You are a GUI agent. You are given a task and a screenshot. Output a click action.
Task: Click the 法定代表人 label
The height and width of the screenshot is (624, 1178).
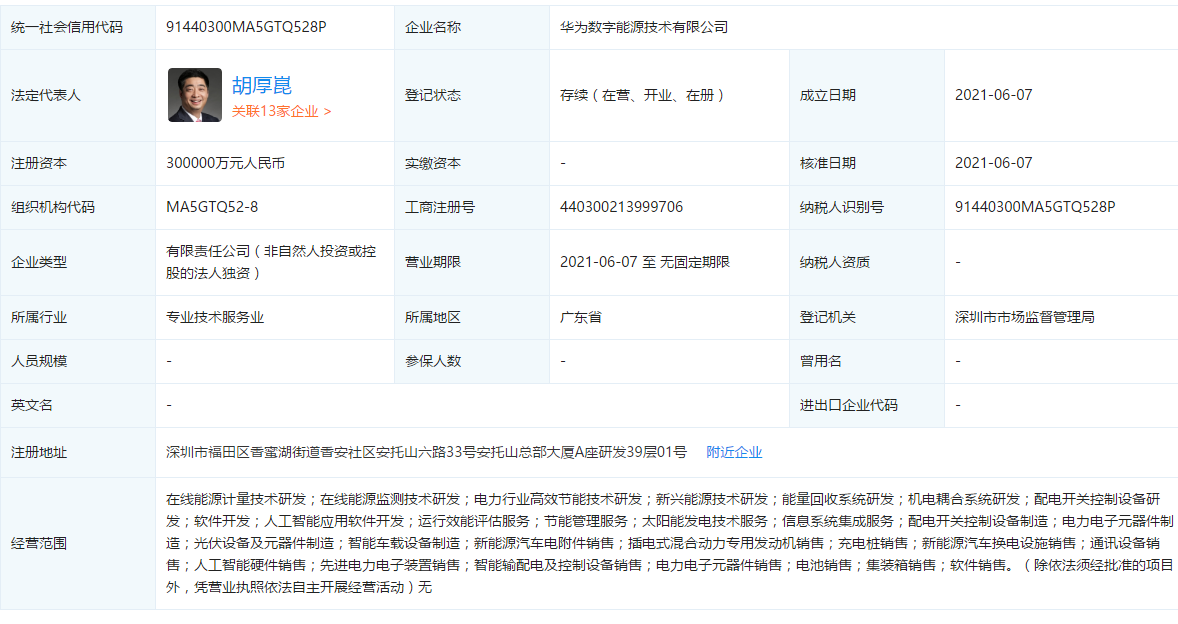[46, 95]
